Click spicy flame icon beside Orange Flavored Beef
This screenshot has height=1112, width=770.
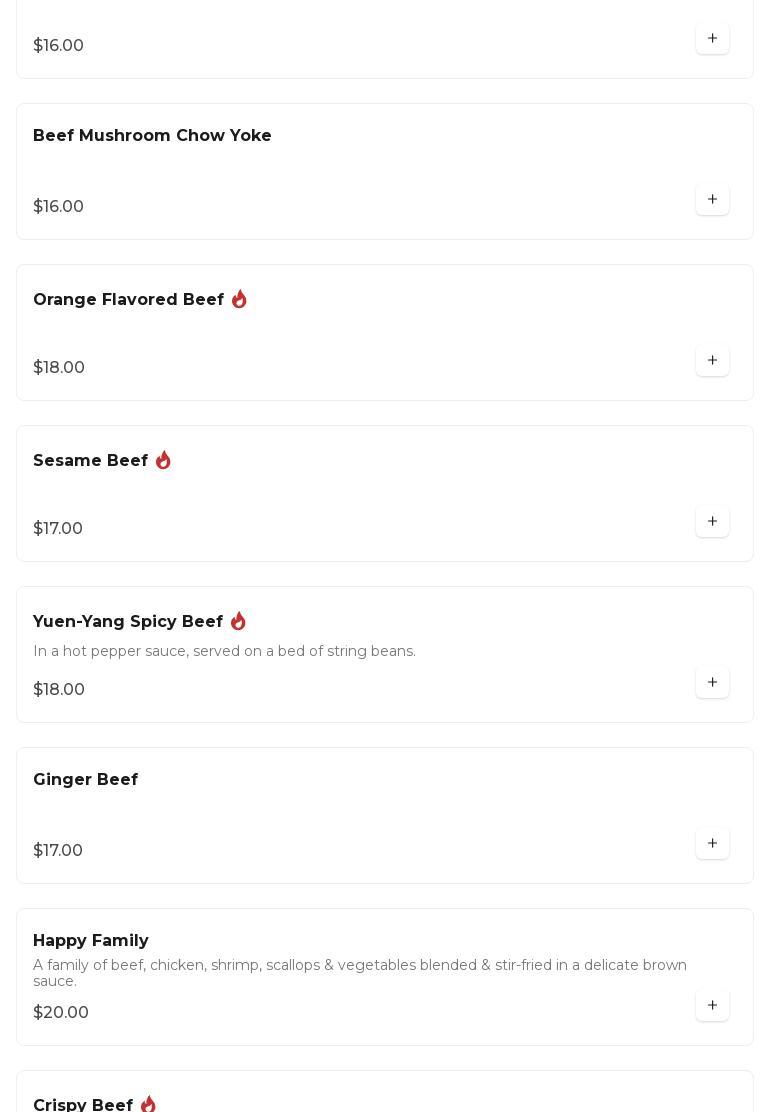[x=239, y=300]
